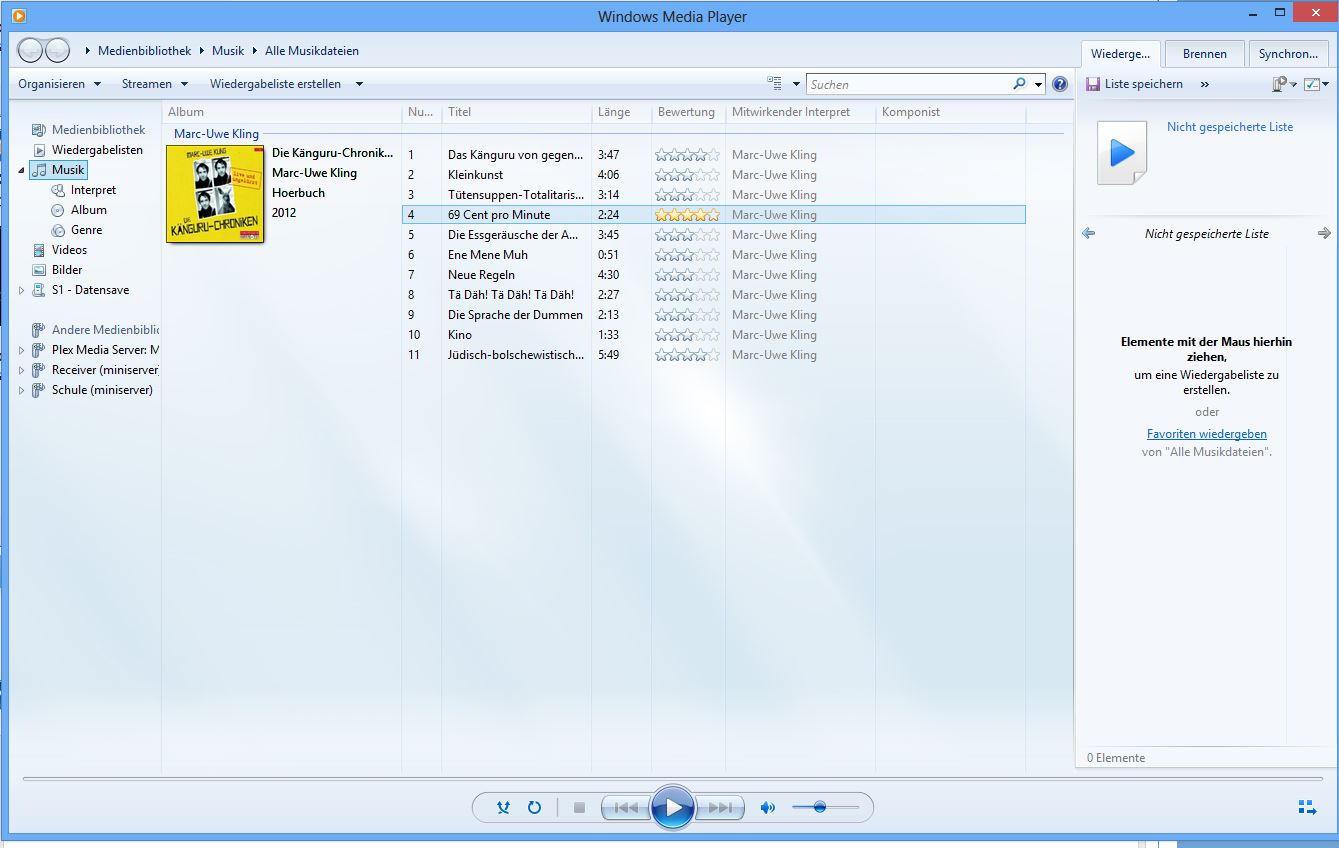This screenshot has width=1339, height=848.
Task: Skip to the next track
Action: [720, 807]
